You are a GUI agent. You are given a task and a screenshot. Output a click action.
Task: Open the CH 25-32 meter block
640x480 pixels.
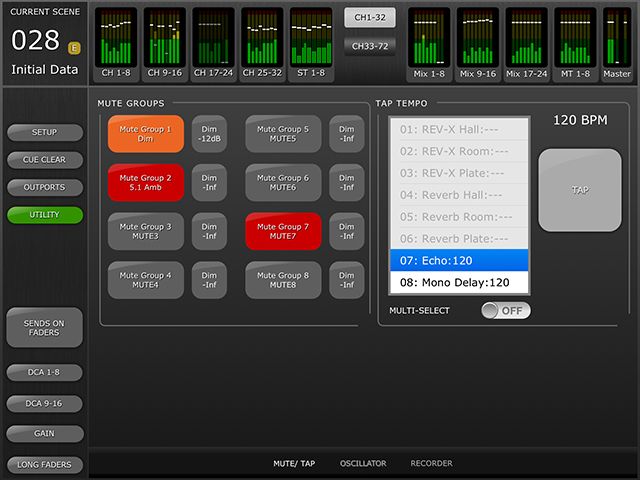tap(263, 44)
